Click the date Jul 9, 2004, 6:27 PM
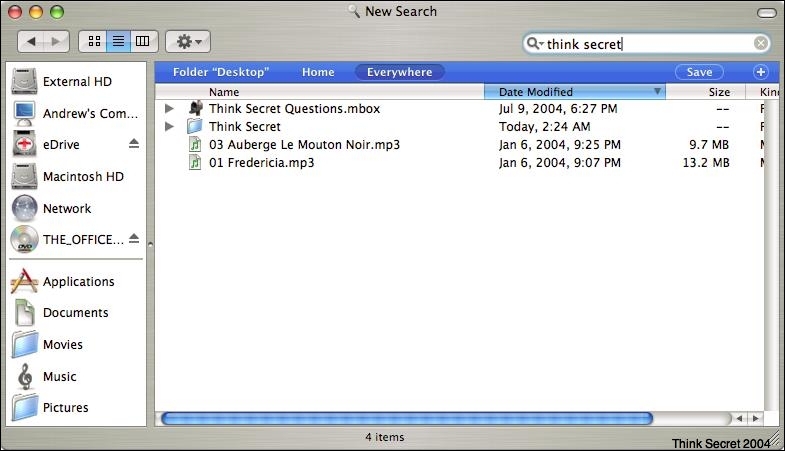785x451 pixels. pos(558,109)
